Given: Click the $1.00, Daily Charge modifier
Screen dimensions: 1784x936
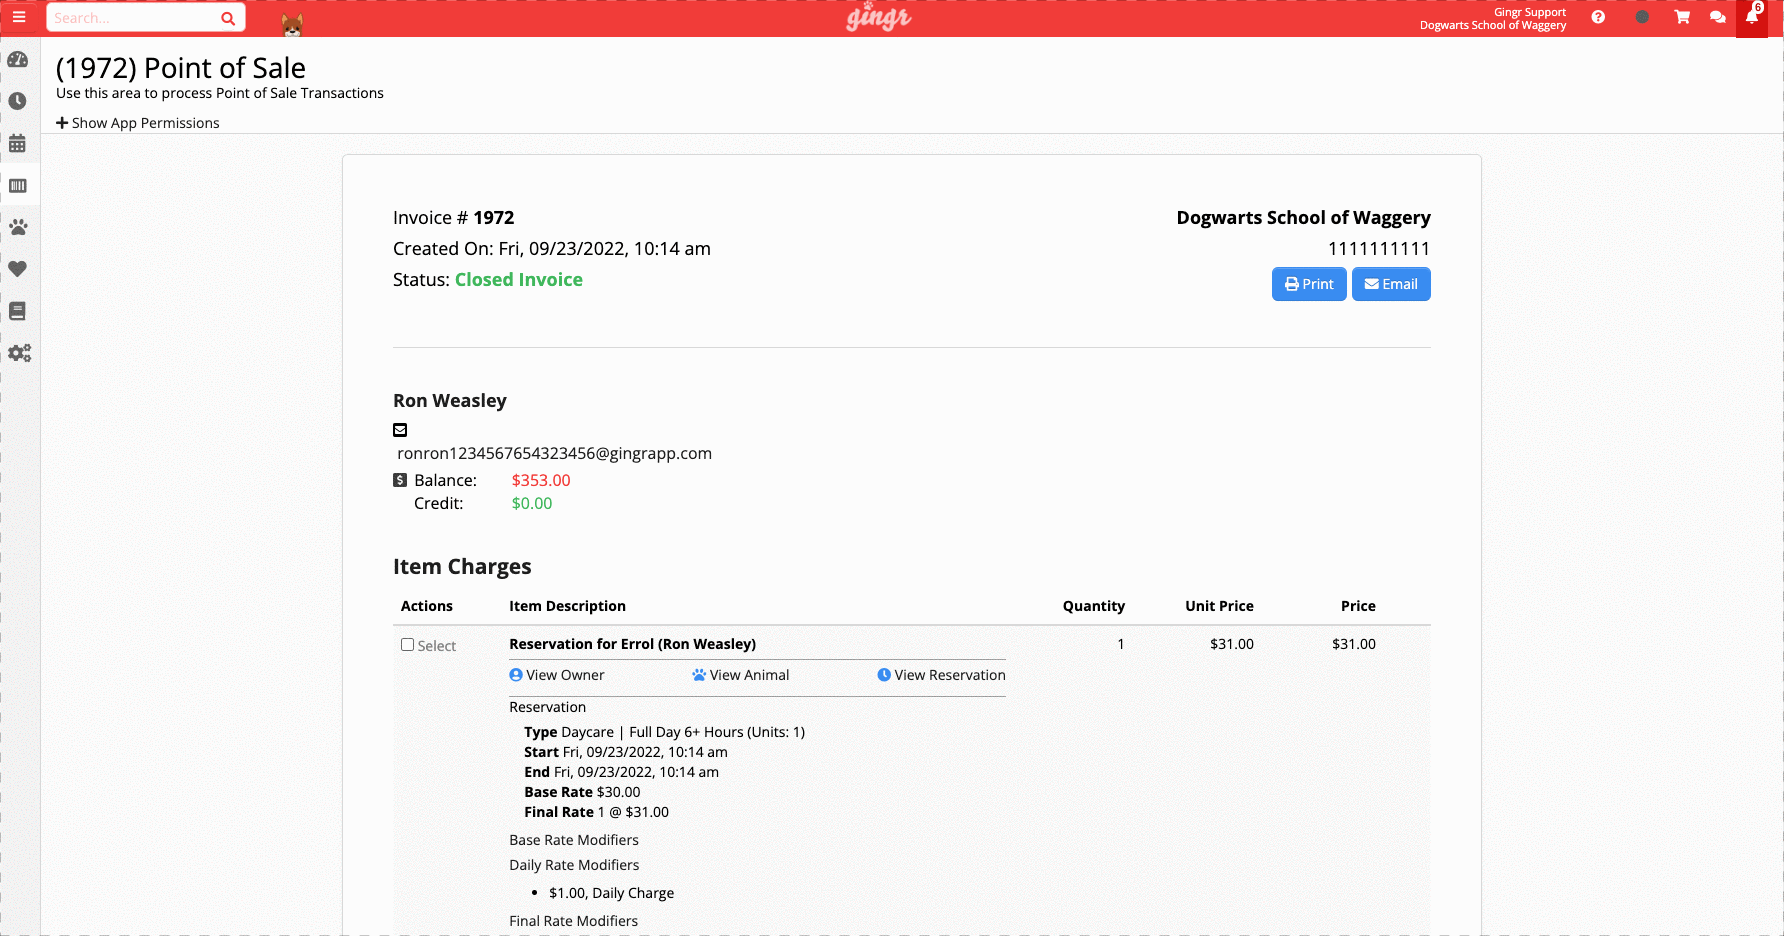Looking at the screenshot, I should click(612, 893).
